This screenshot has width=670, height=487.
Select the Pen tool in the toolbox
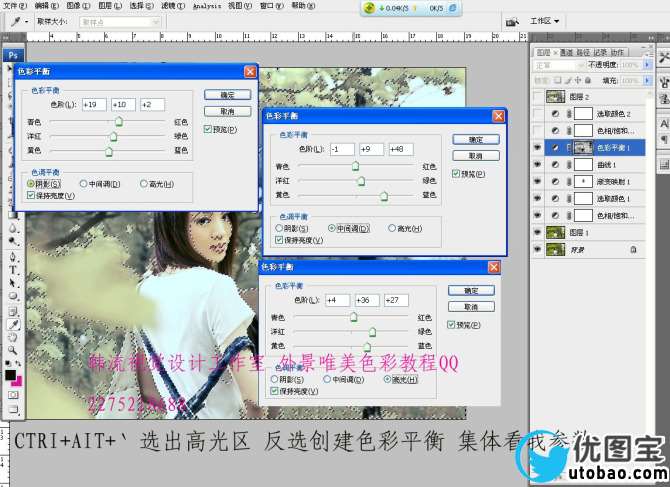[x=13, y=257]
